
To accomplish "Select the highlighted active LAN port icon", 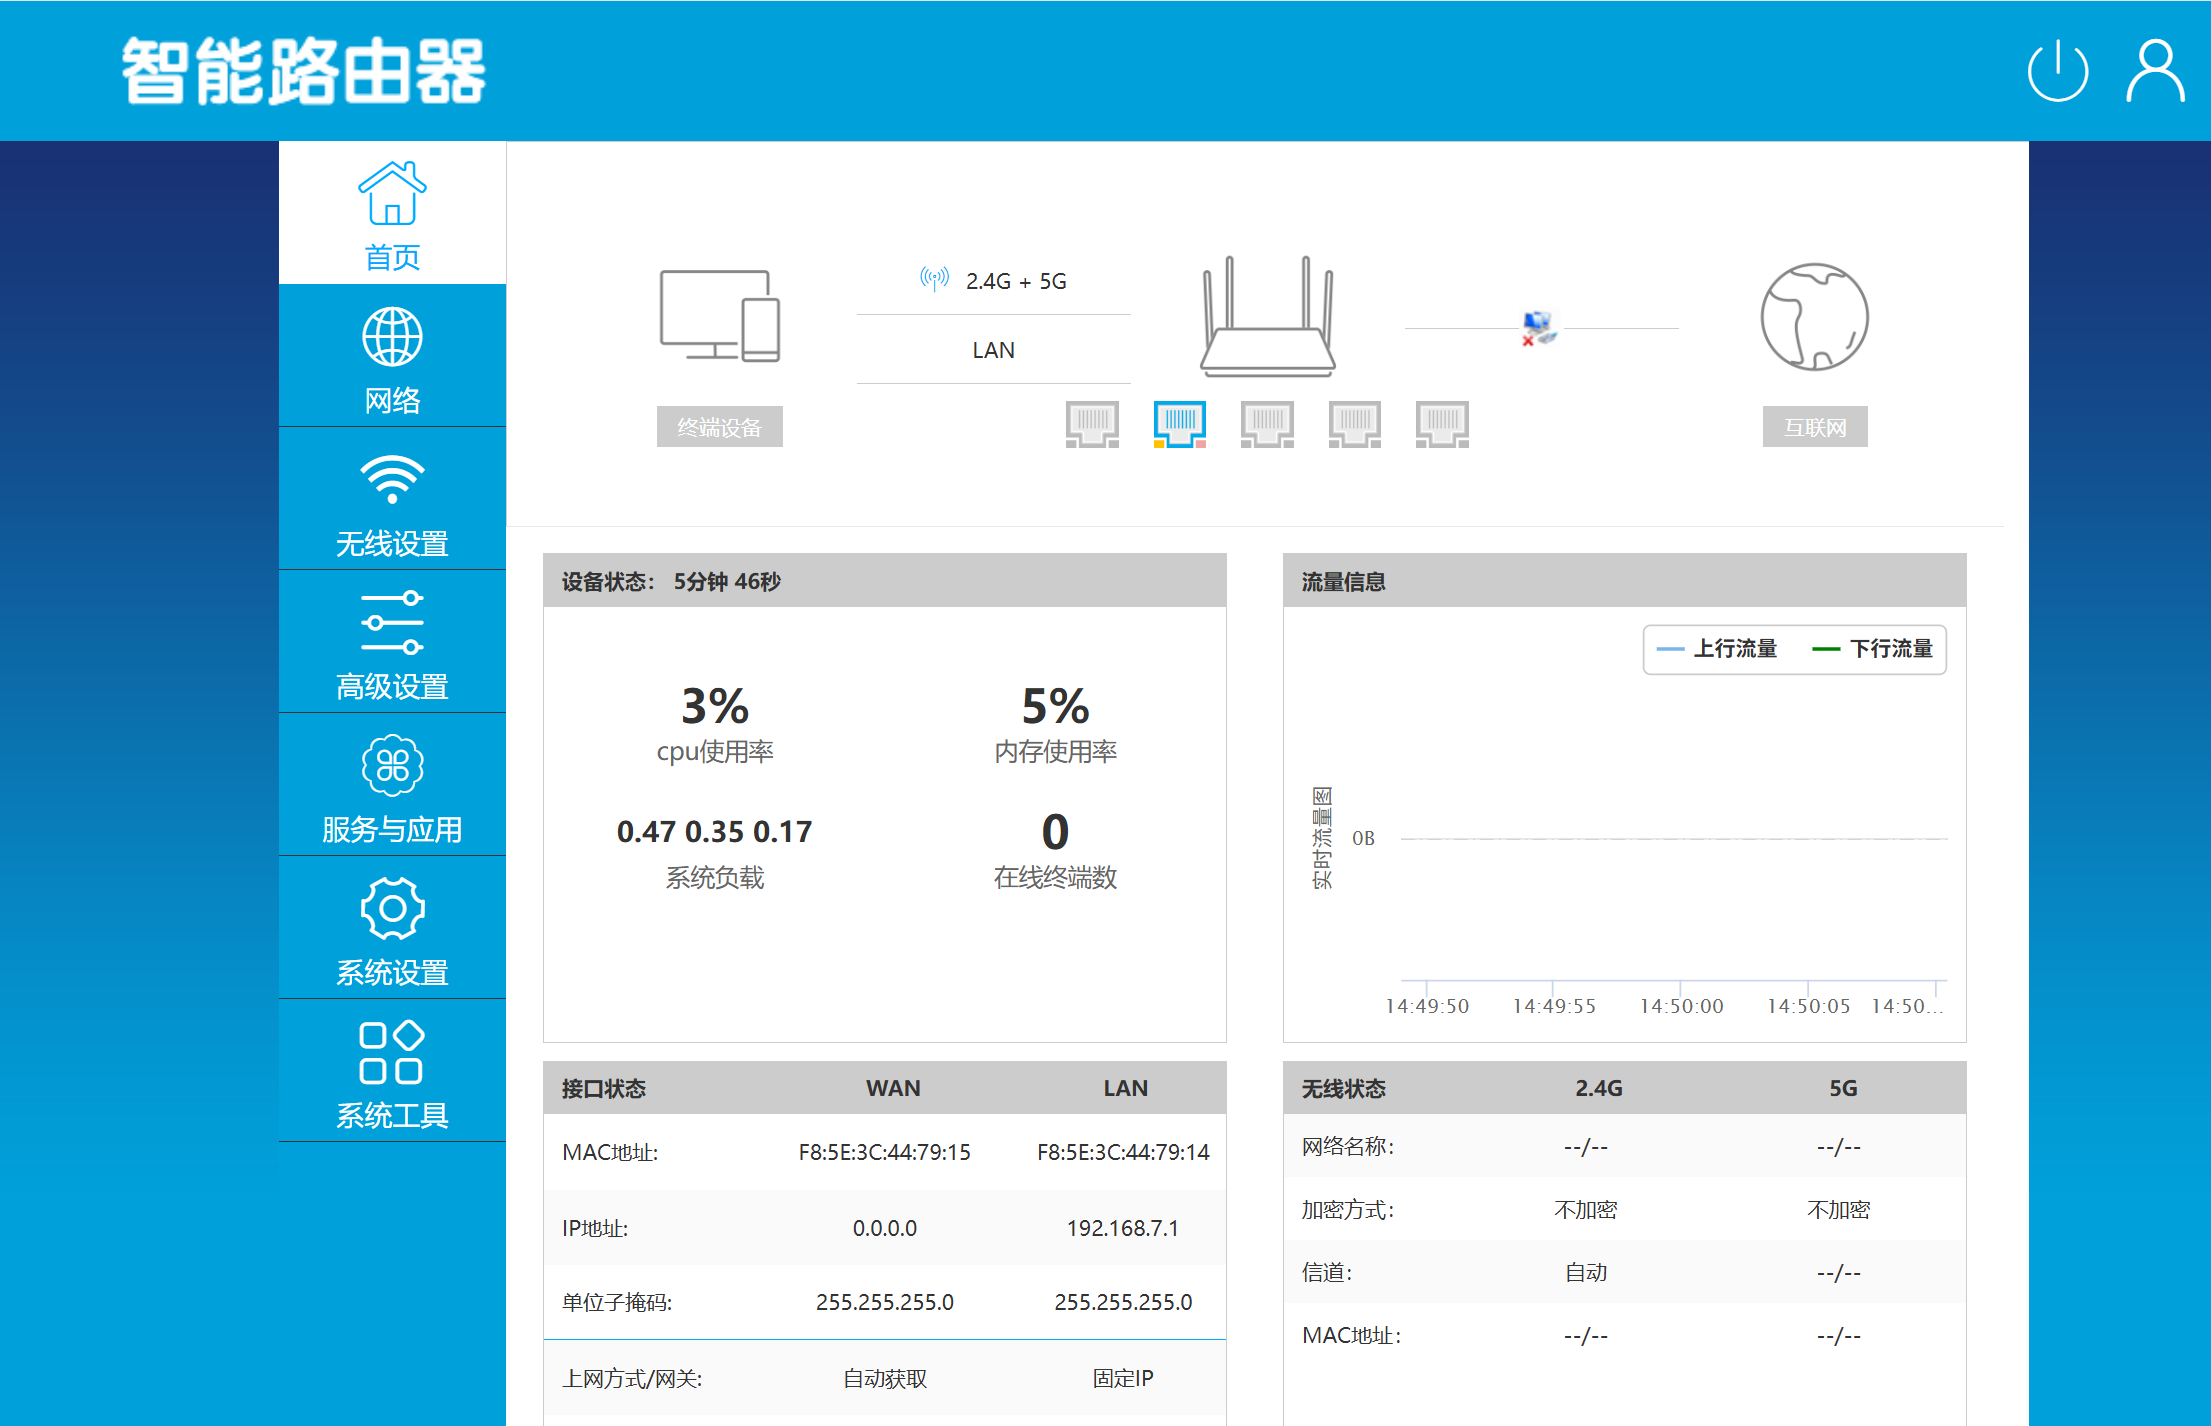I will 1179,422.
